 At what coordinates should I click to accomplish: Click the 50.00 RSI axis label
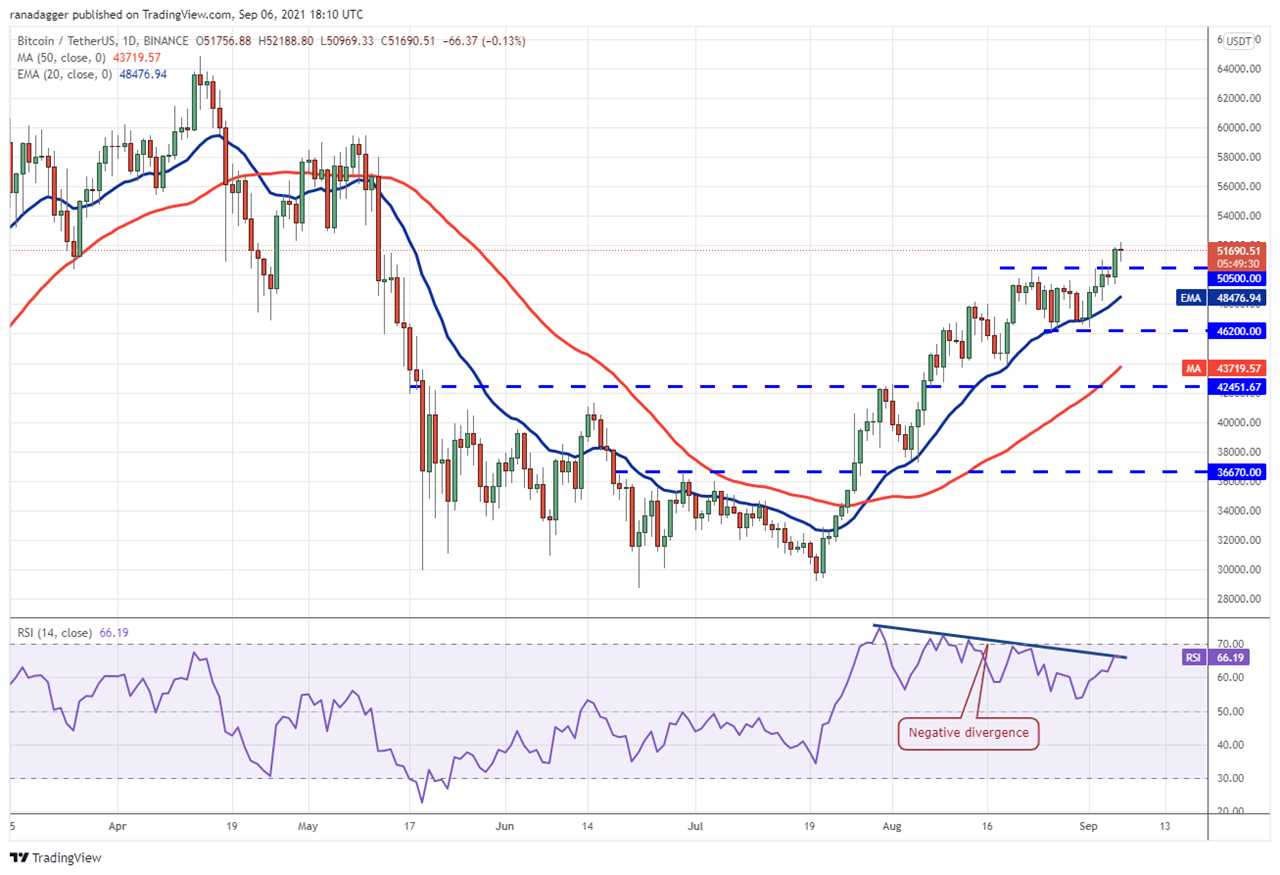[1228, 712]
